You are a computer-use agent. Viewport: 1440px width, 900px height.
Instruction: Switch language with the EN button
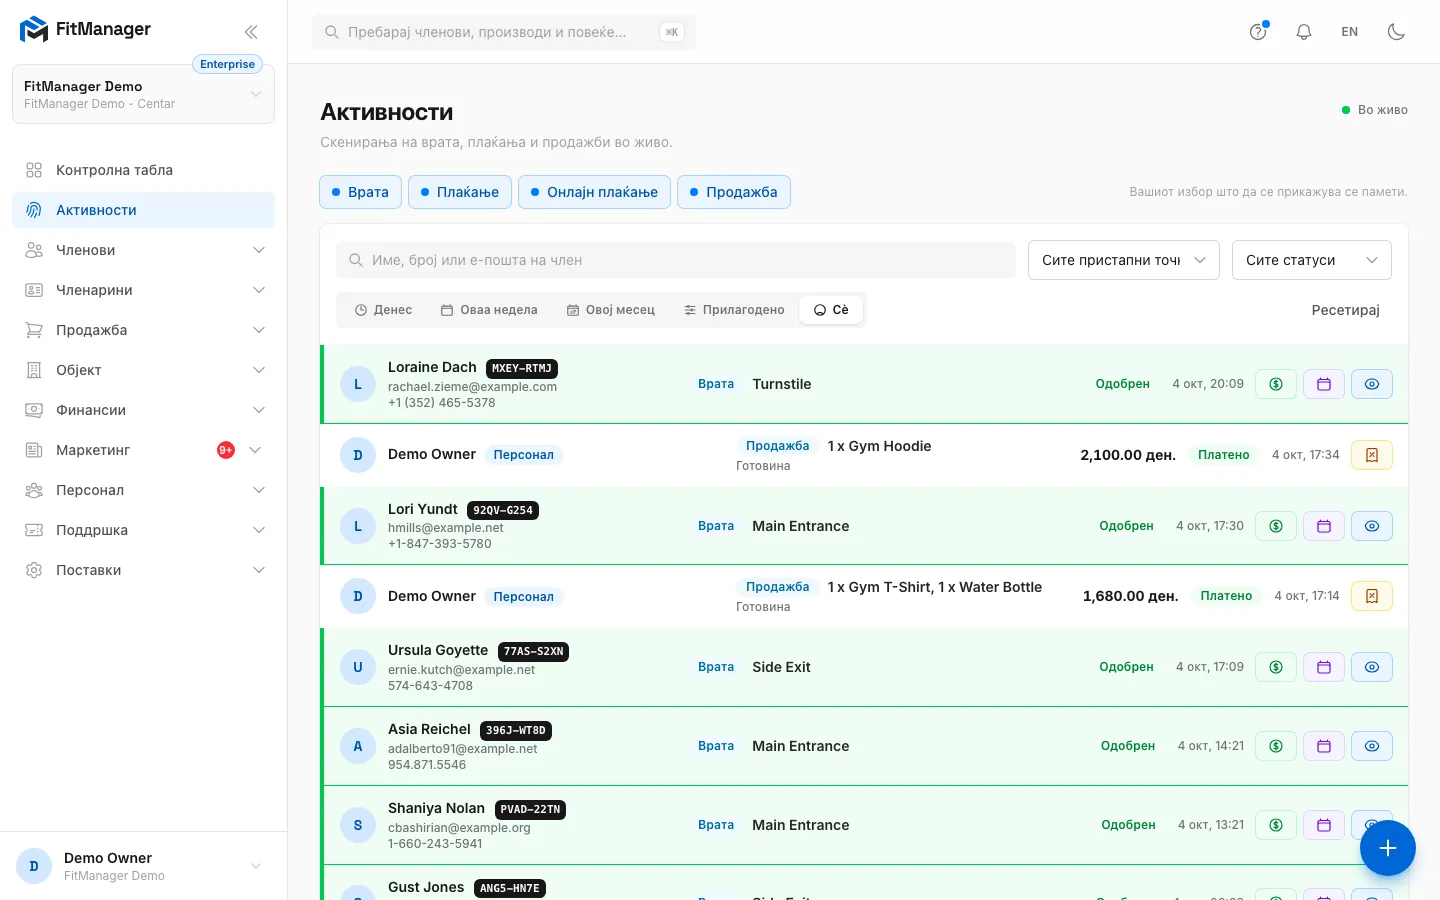[1350, 31]
